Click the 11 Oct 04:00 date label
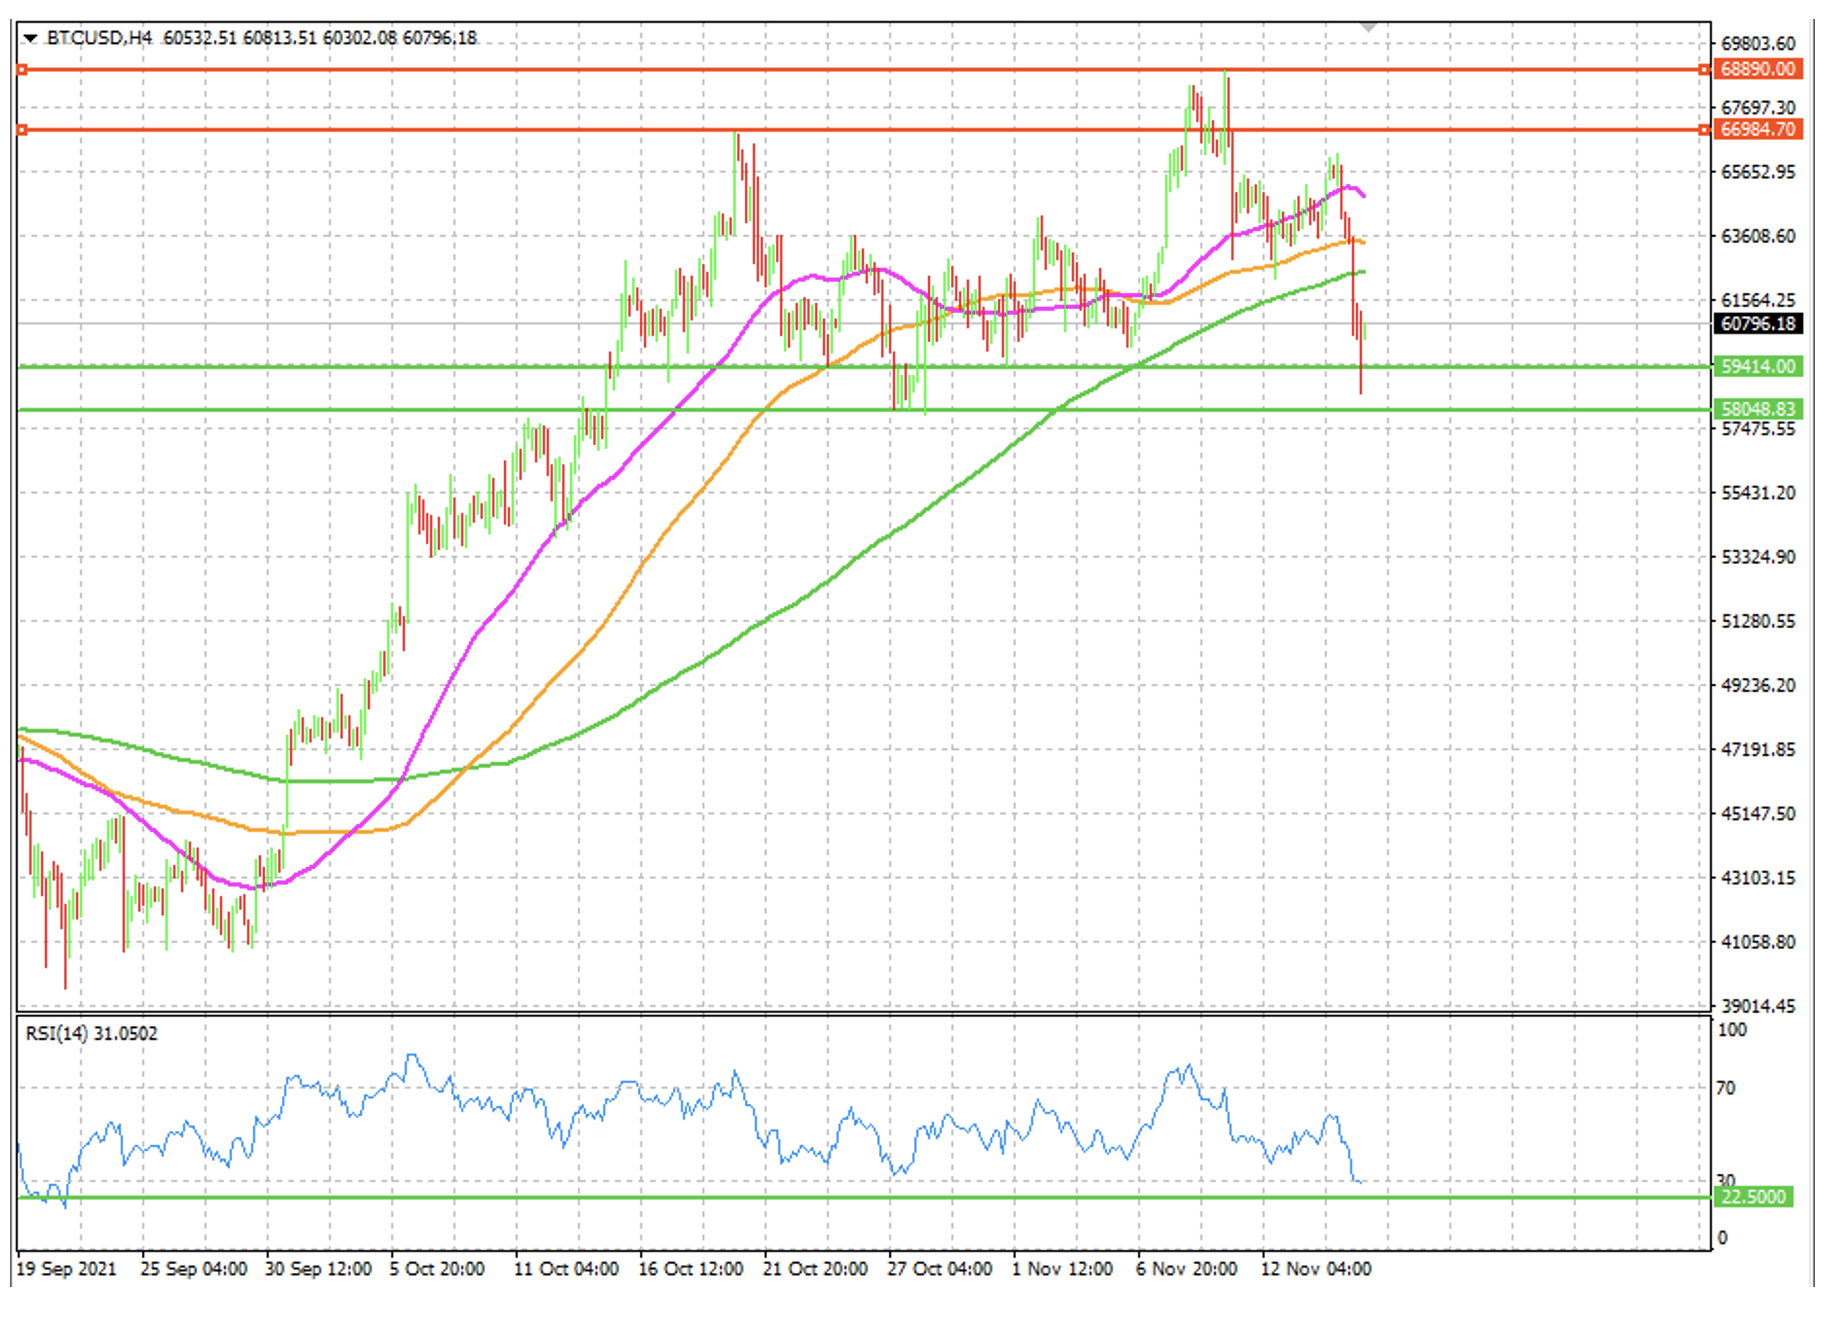Viewport: 1844px width, 1318px height. [x=566, y=1268]
